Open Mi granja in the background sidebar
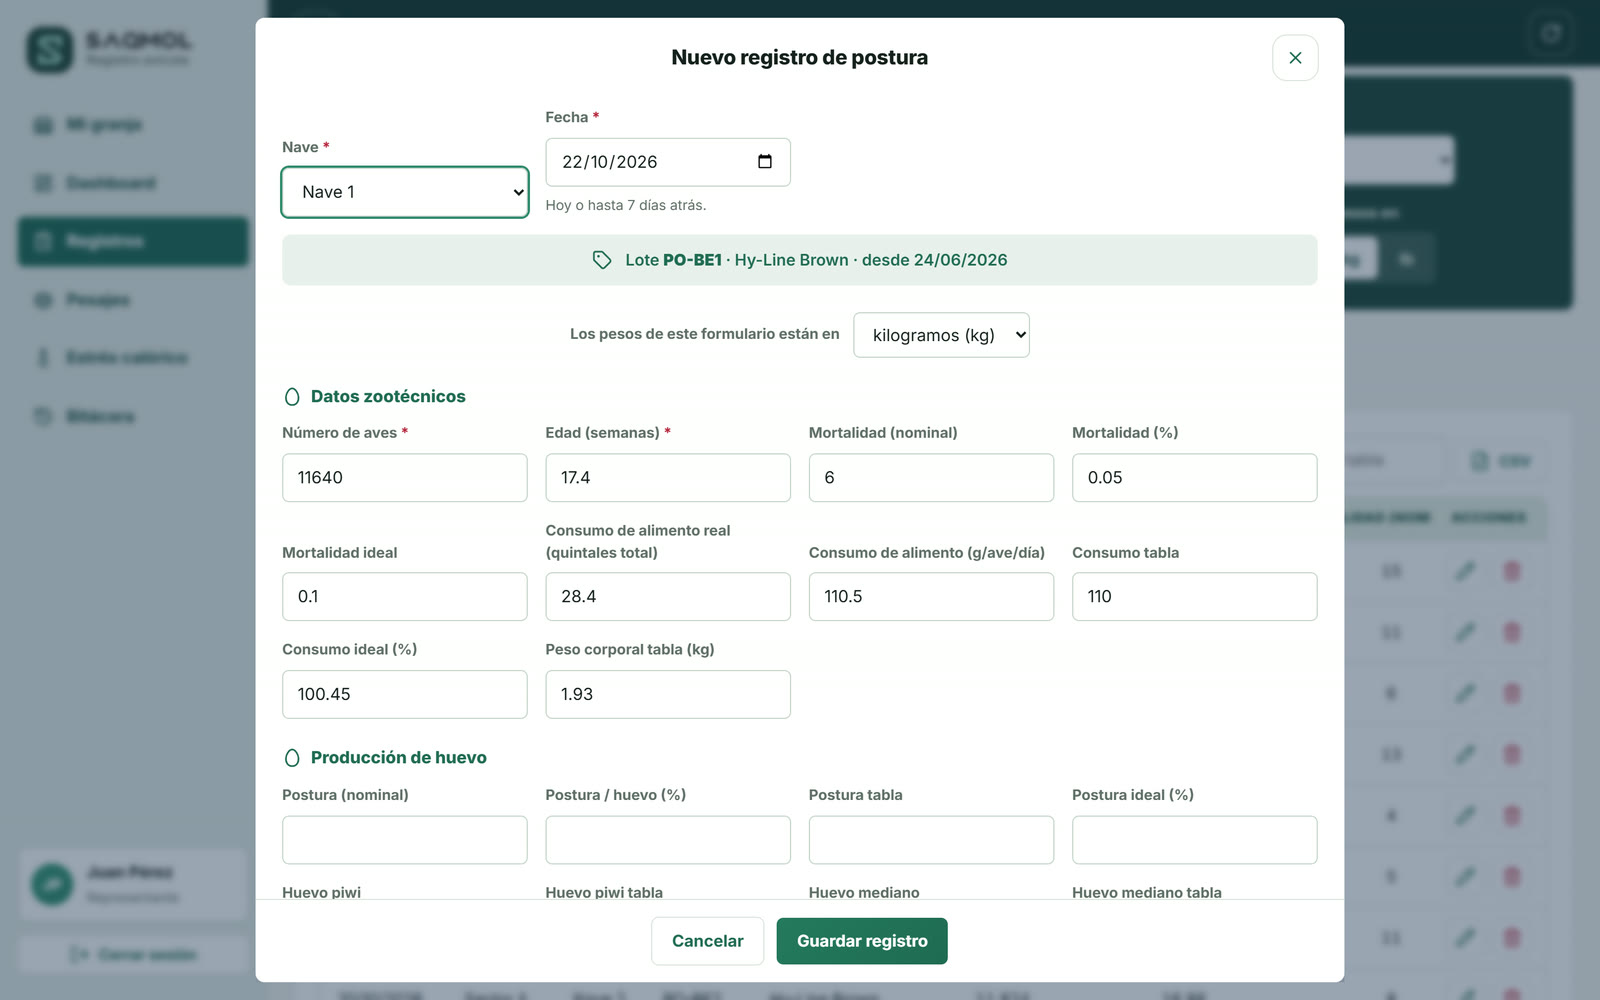1600x1000 pixels. click(x=133, y=125)
